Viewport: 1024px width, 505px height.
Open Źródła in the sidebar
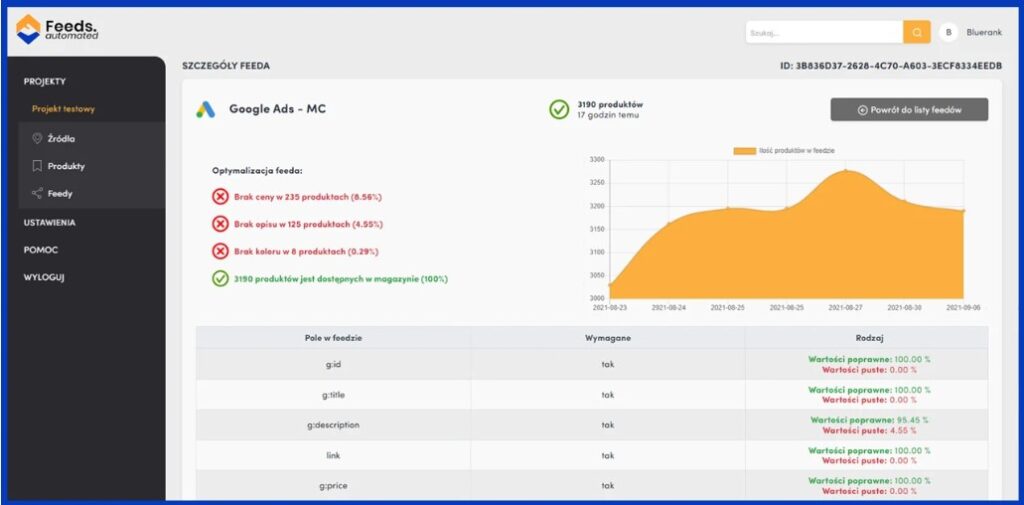coord(61,138)
